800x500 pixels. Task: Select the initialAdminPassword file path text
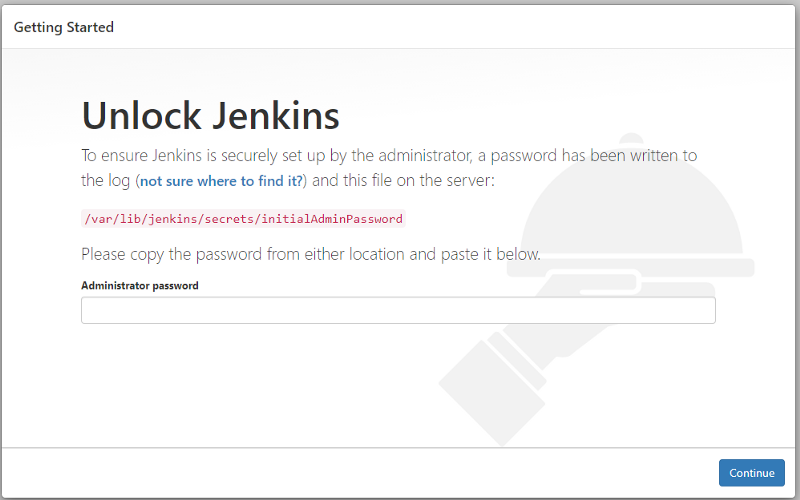(x=244, y=218)
